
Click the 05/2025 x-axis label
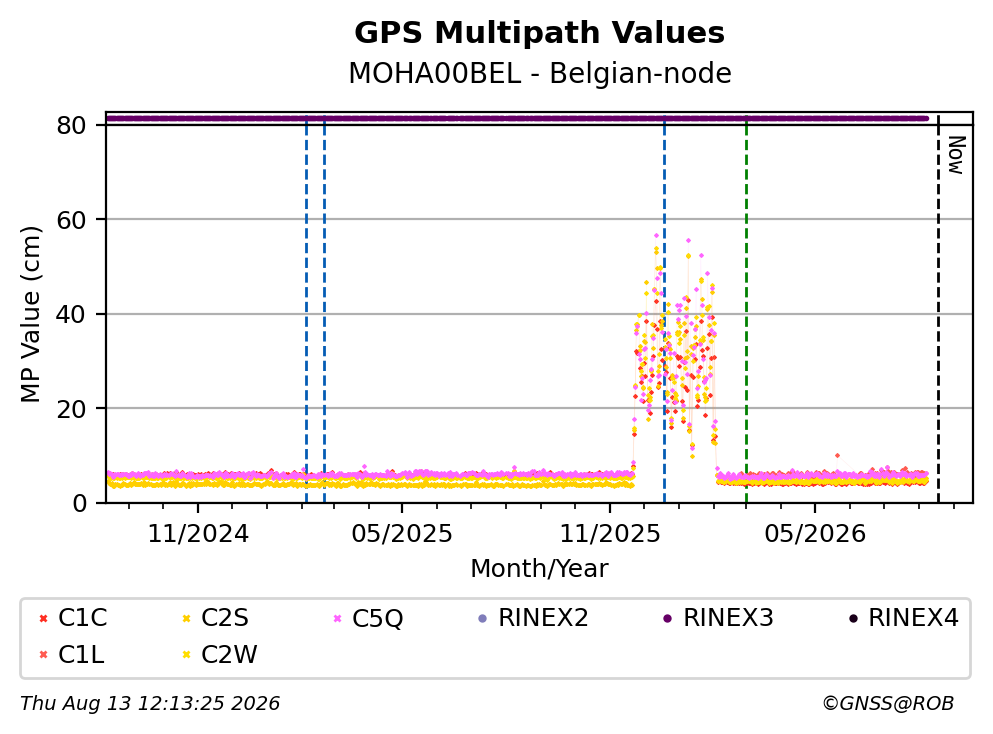(x=402, y=534)
